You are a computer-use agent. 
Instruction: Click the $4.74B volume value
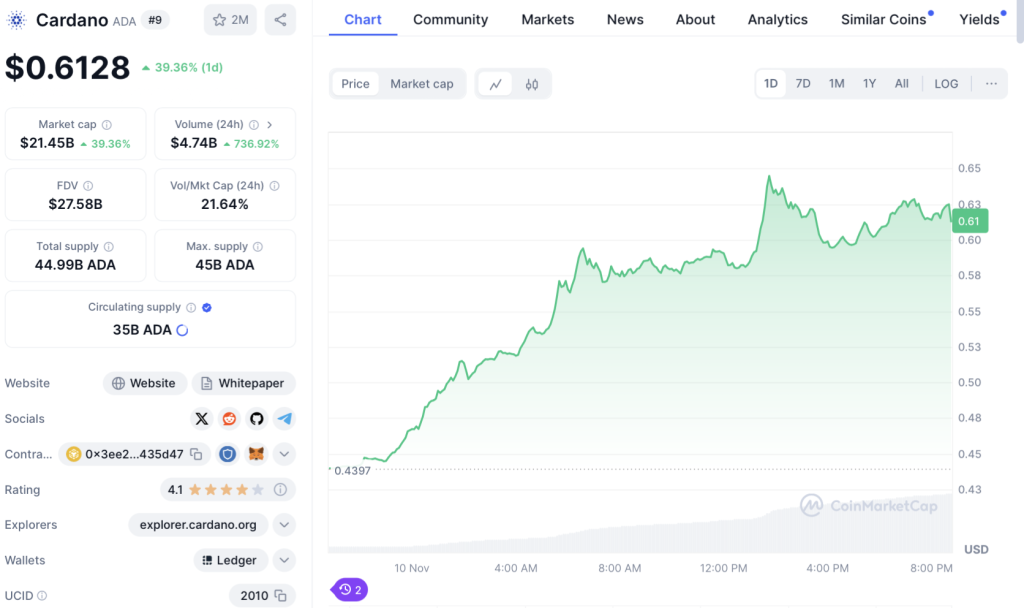194,143
